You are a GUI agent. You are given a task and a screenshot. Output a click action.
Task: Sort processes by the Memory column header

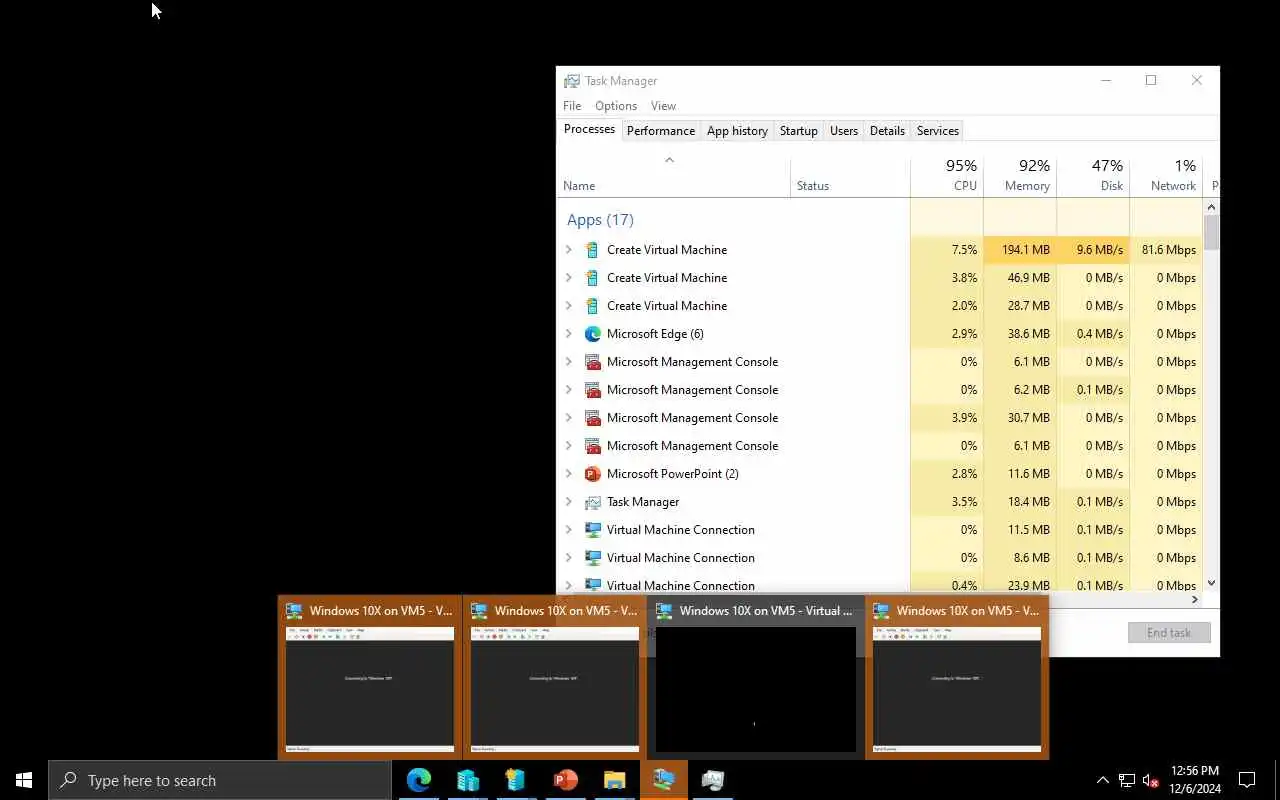1020,175
